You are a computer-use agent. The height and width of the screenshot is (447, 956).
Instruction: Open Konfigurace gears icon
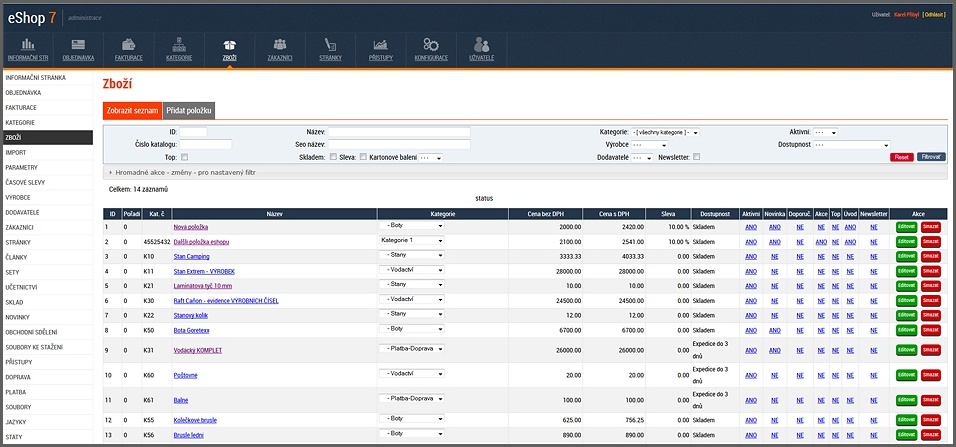pyautogui.click(x=431, y=46)
